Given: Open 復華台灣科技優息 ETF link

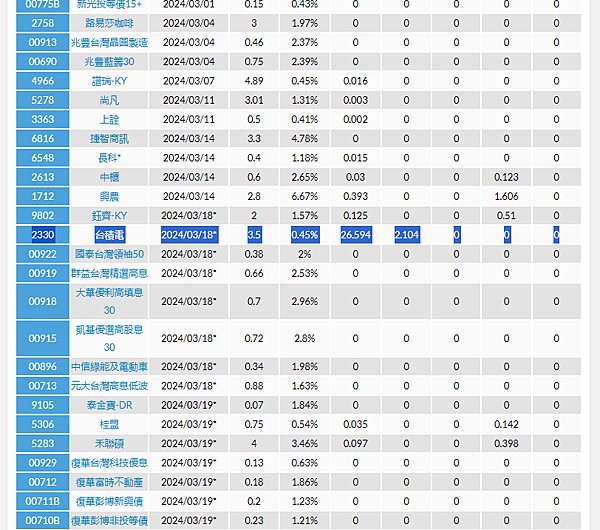Looking at the screenshot, I should point(109,463).
